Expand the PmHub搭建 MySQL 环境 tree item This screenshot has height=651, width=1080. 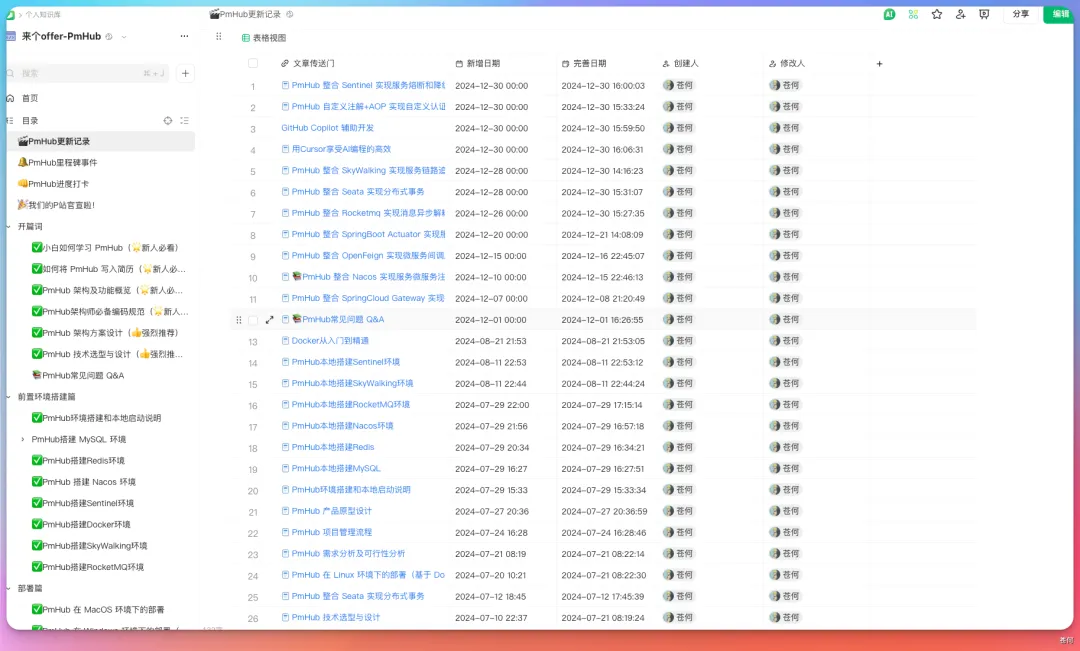23,439
